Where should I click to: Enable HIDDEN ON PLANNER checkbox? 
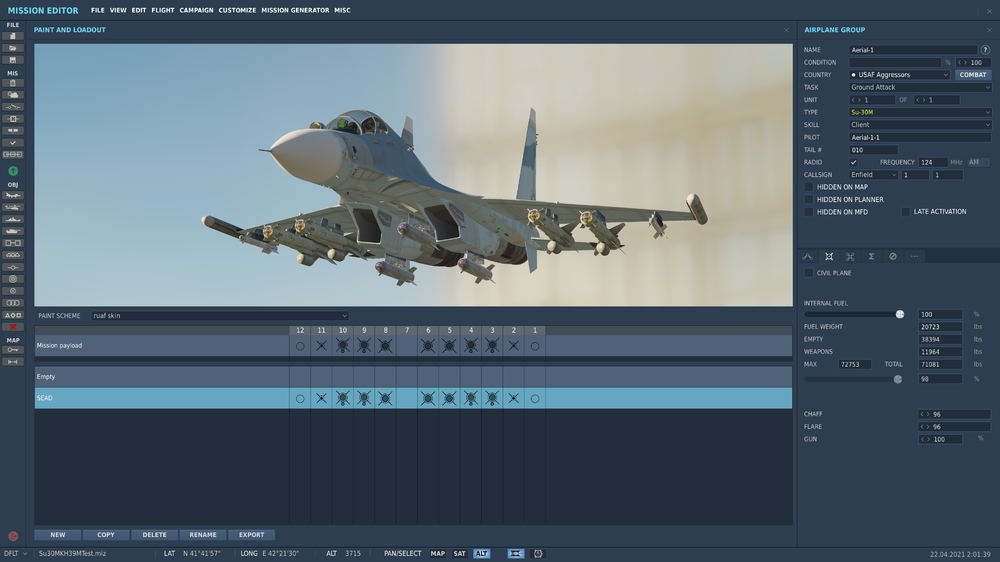click(x=809, y=200)
